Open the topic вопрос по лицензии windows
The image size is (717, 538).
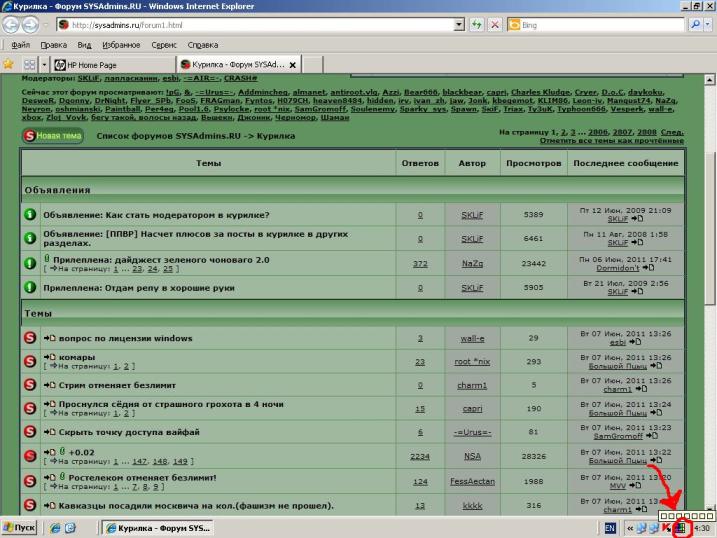pyautogui.click(x=125, y=338)
